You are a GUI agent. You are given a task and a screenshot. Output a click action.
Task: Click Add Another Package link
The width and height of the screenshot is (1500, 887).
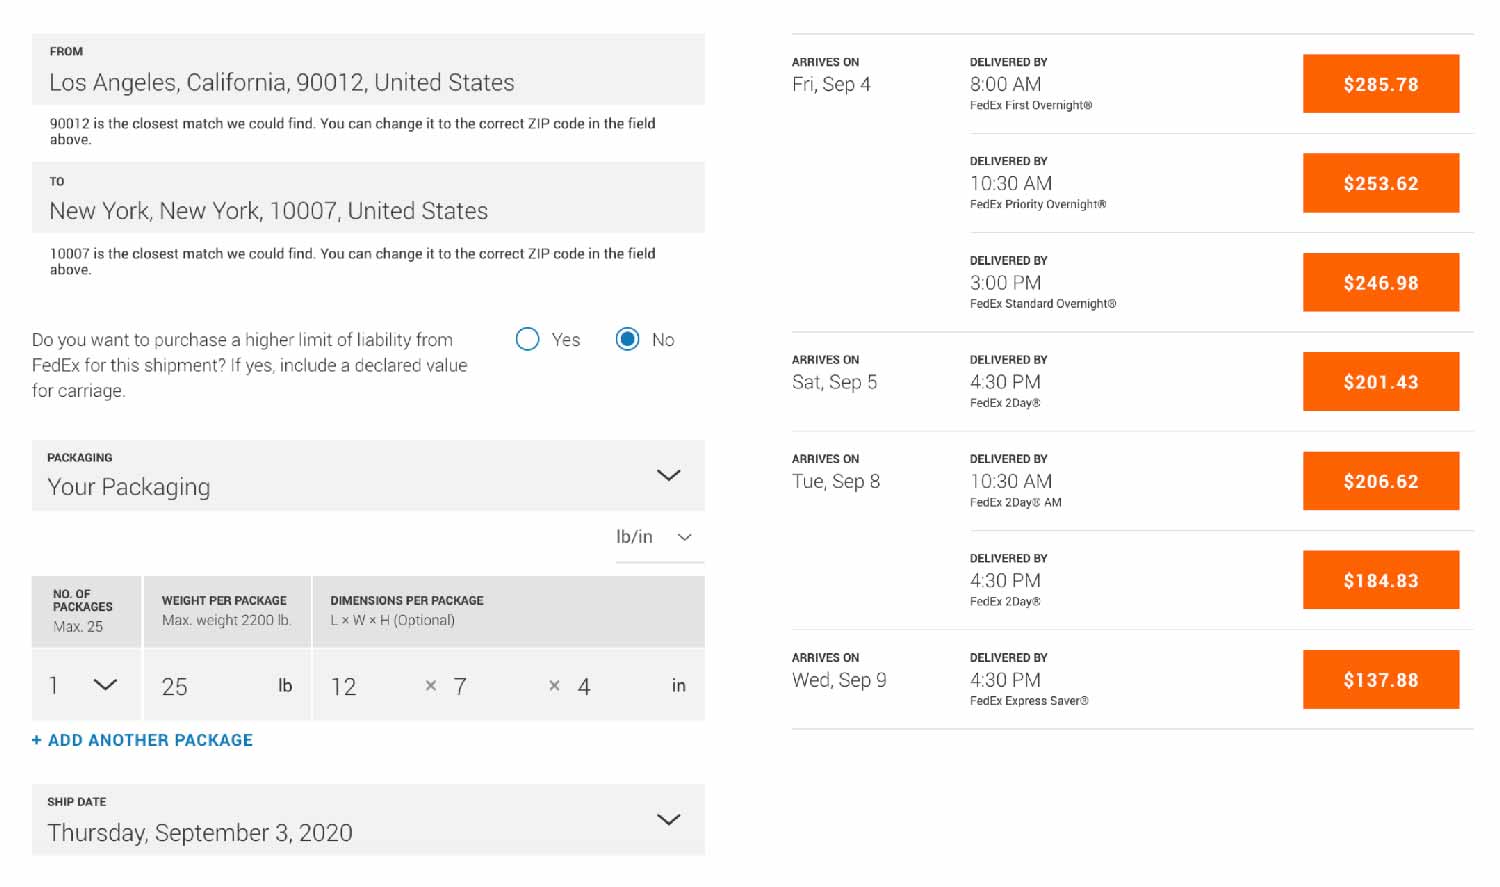coord(142,740)
